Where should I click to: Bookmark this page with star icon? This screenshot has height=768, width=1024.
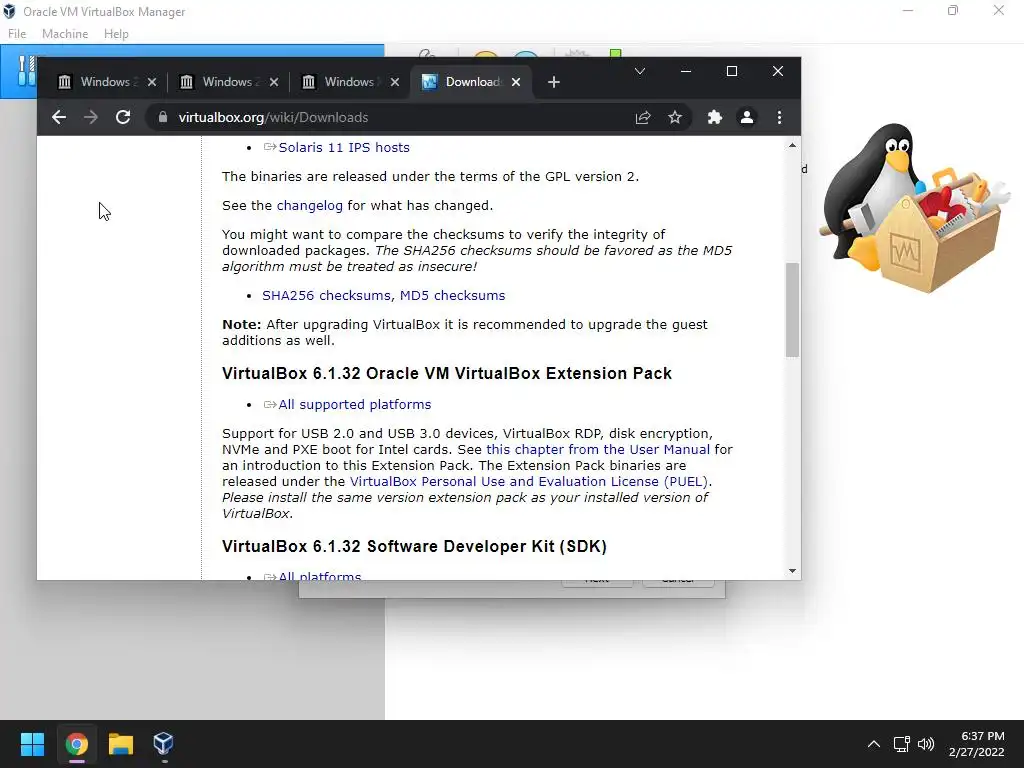coord(675,118)
